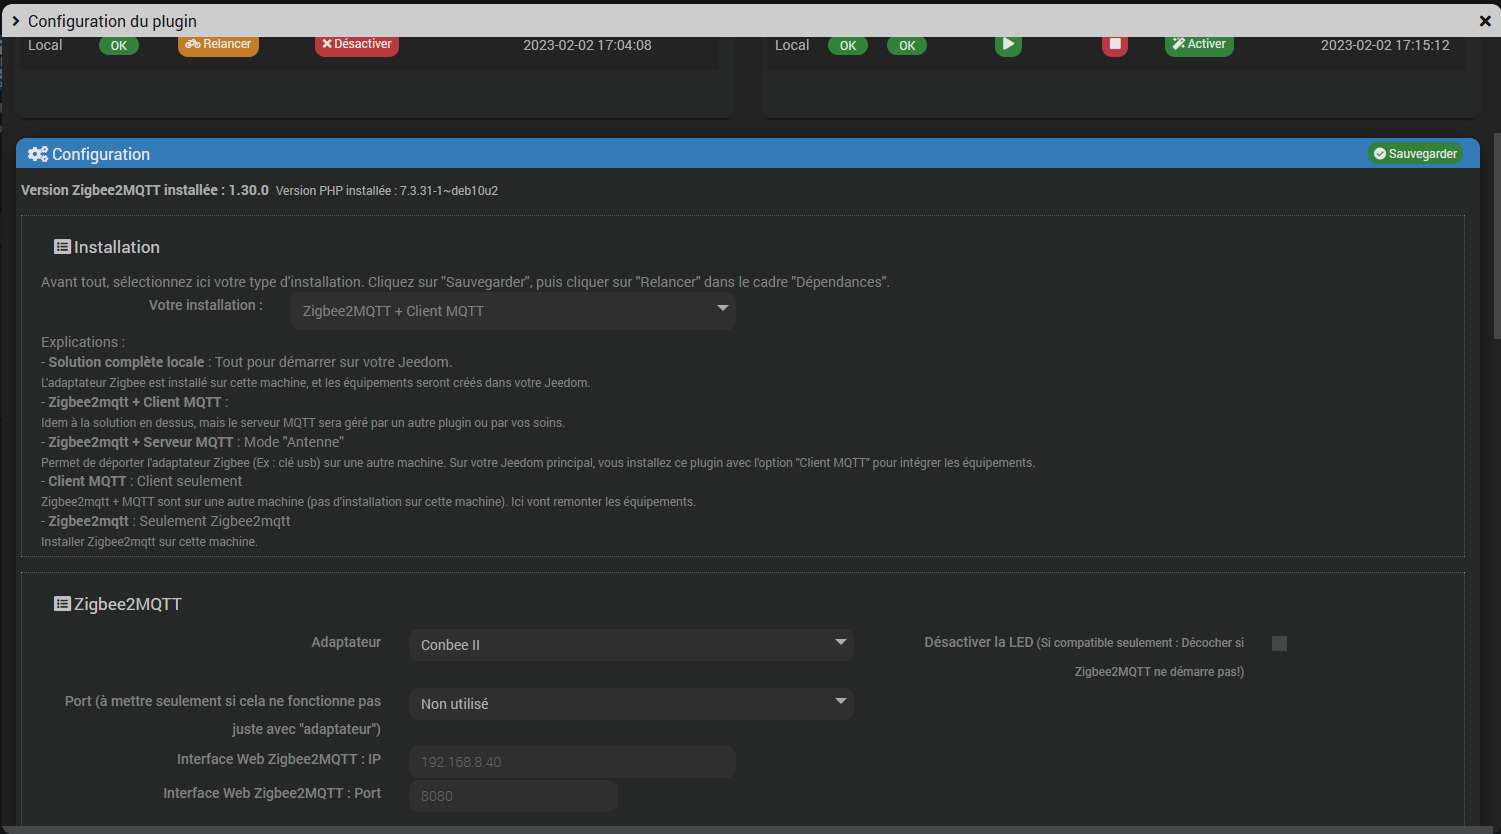Click the Interface Web Zigbee2MQTT IP field
The image size is (1501, 834).
click(x=572, y=762)
